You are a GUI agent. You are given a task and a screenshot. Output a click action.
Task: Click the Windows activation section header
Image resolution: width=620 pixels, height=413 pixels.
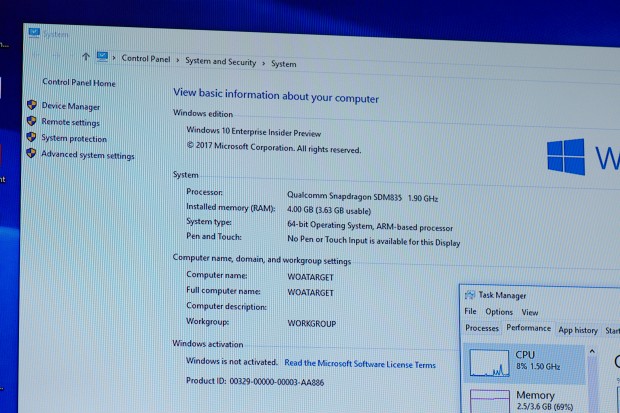tap(208, 344)
